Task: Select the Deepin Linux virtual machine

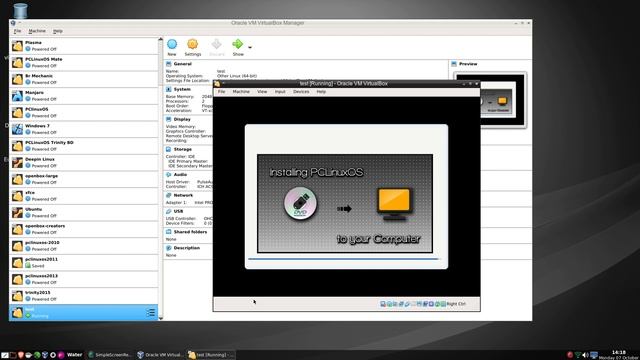Action: point(84,162)
